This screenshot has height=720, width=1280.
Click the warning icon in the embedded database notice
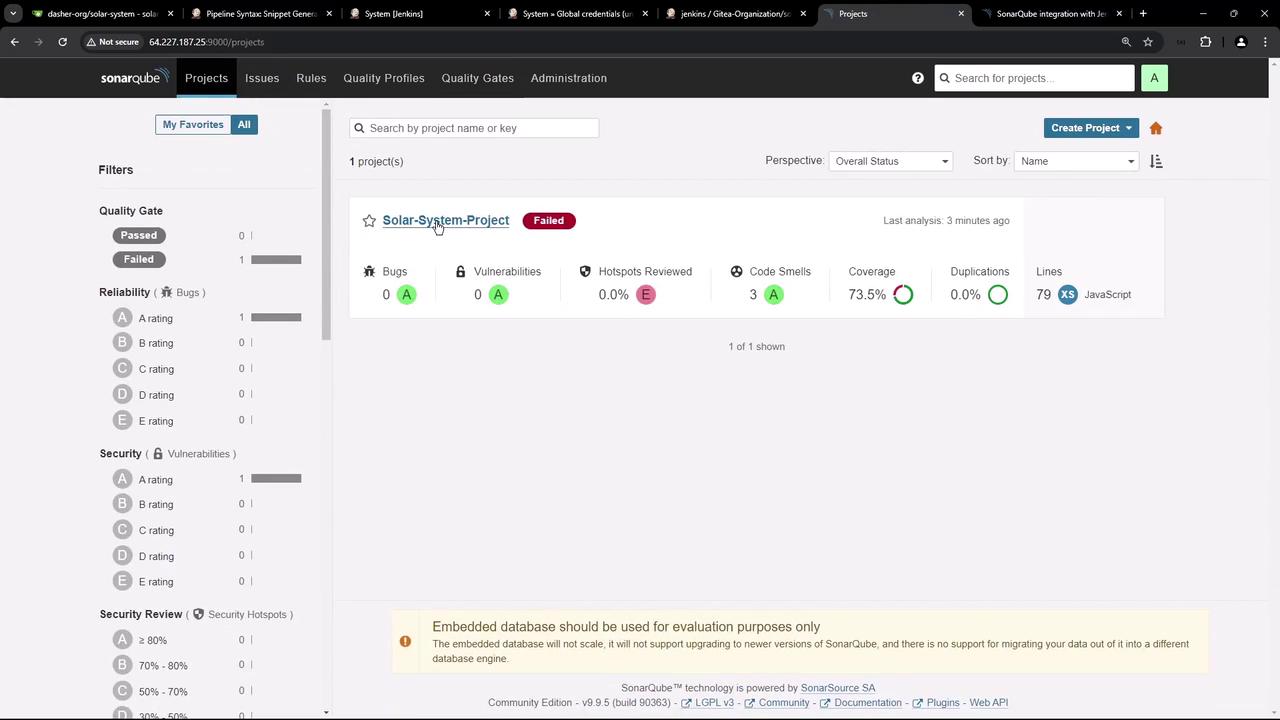point(405,642)
